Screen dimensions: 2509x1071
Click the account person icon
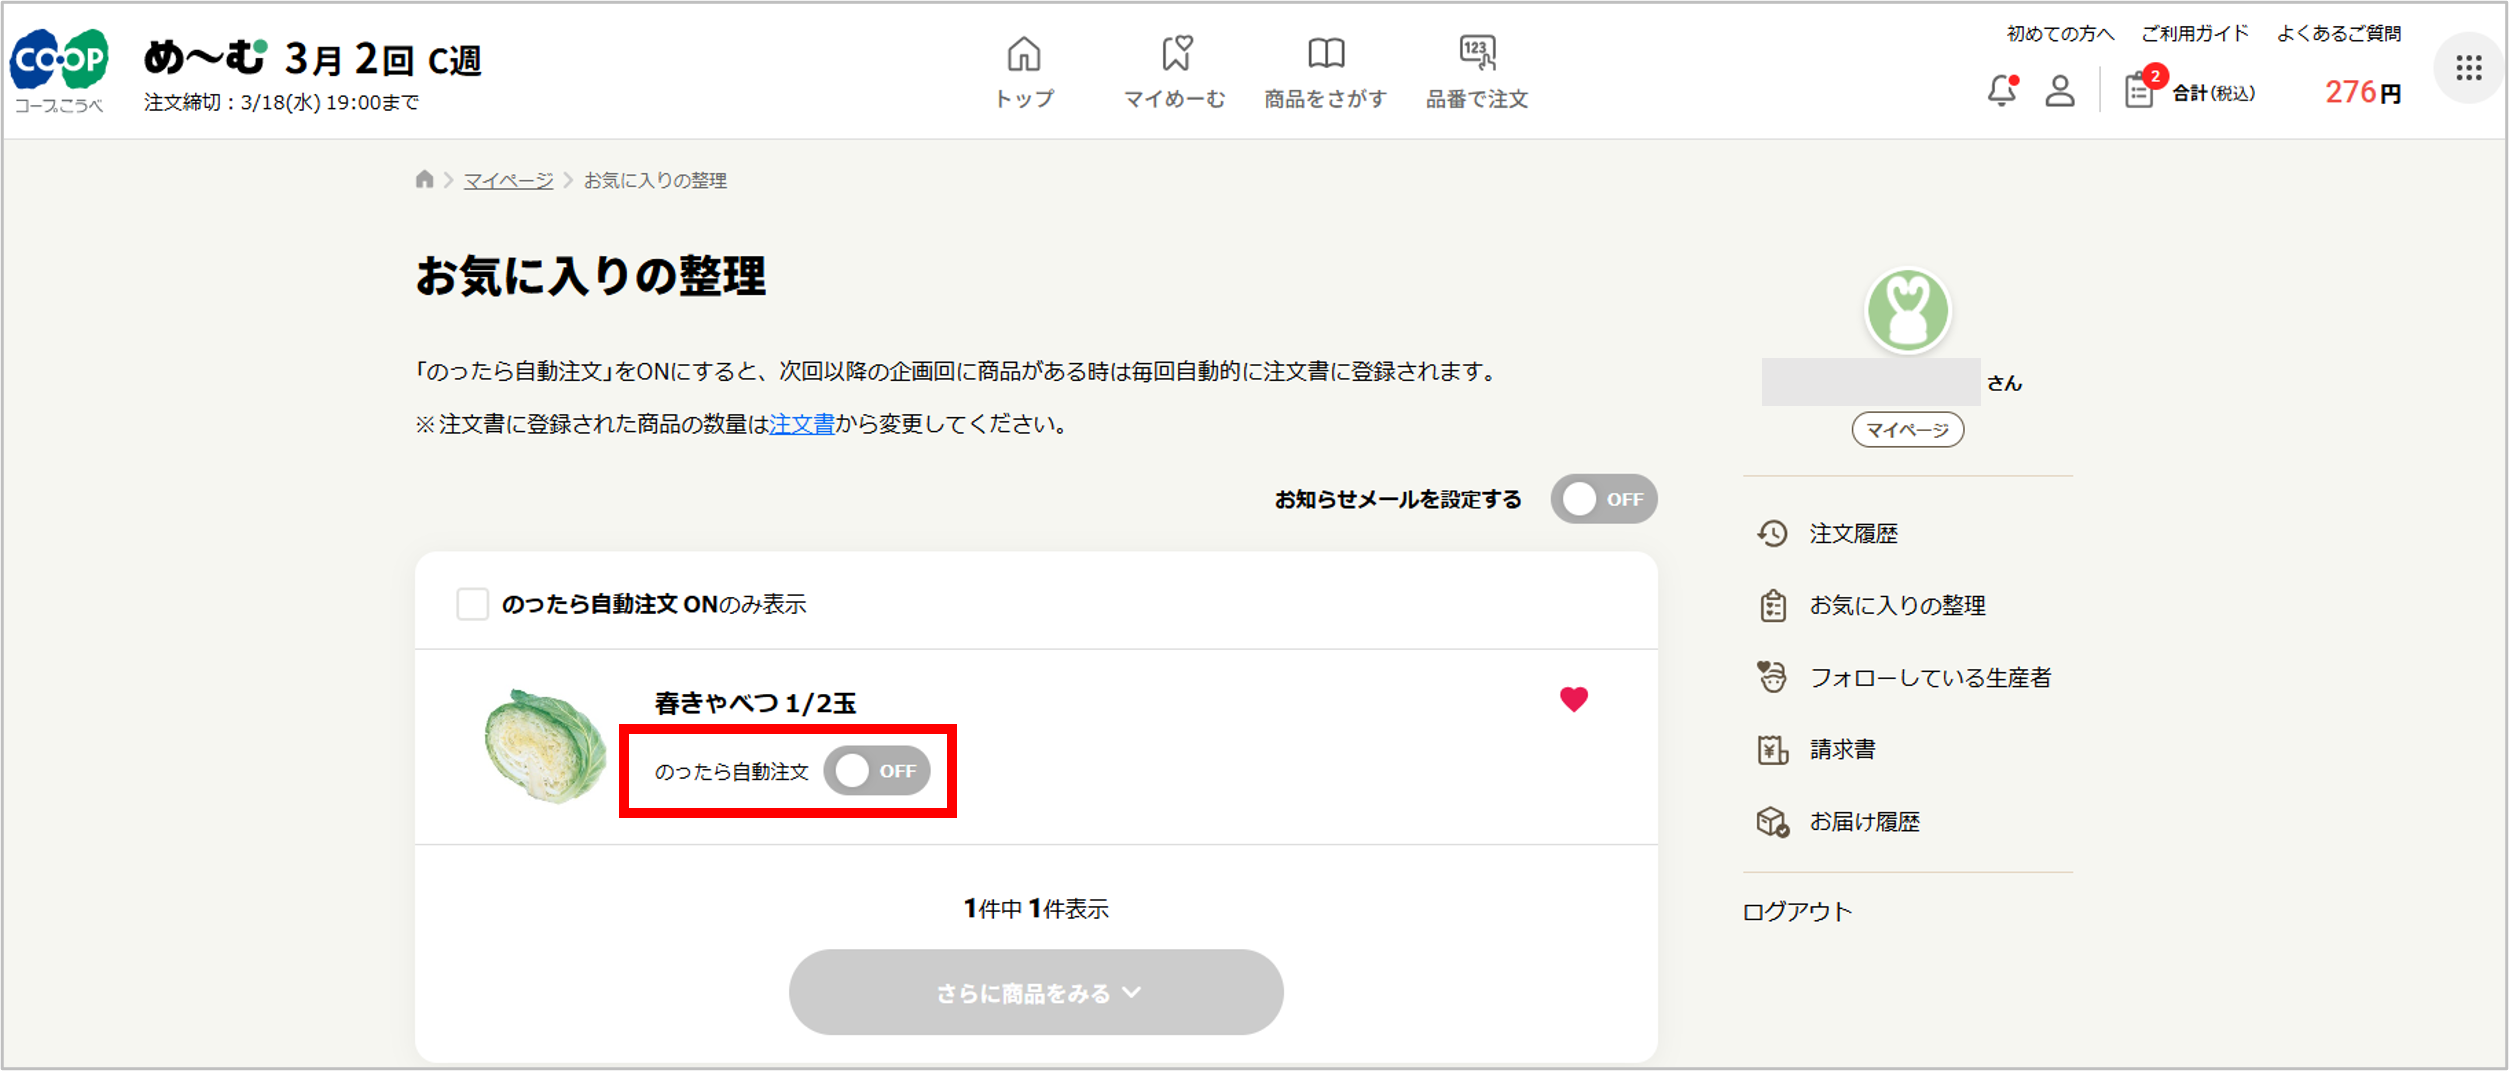(2059, 92)
